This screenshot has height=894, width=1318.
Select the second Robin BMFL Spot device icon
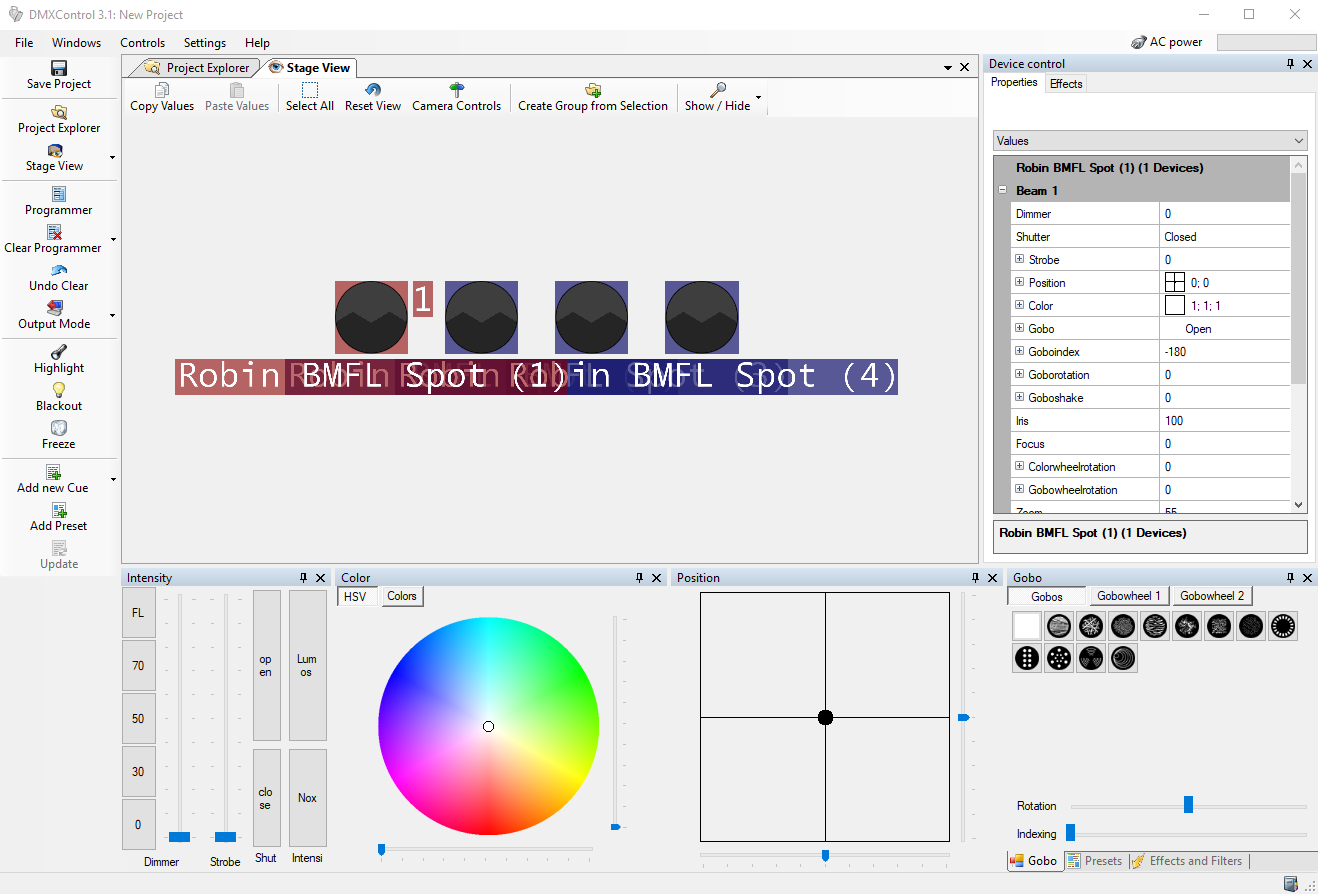(x=481, y=317)
